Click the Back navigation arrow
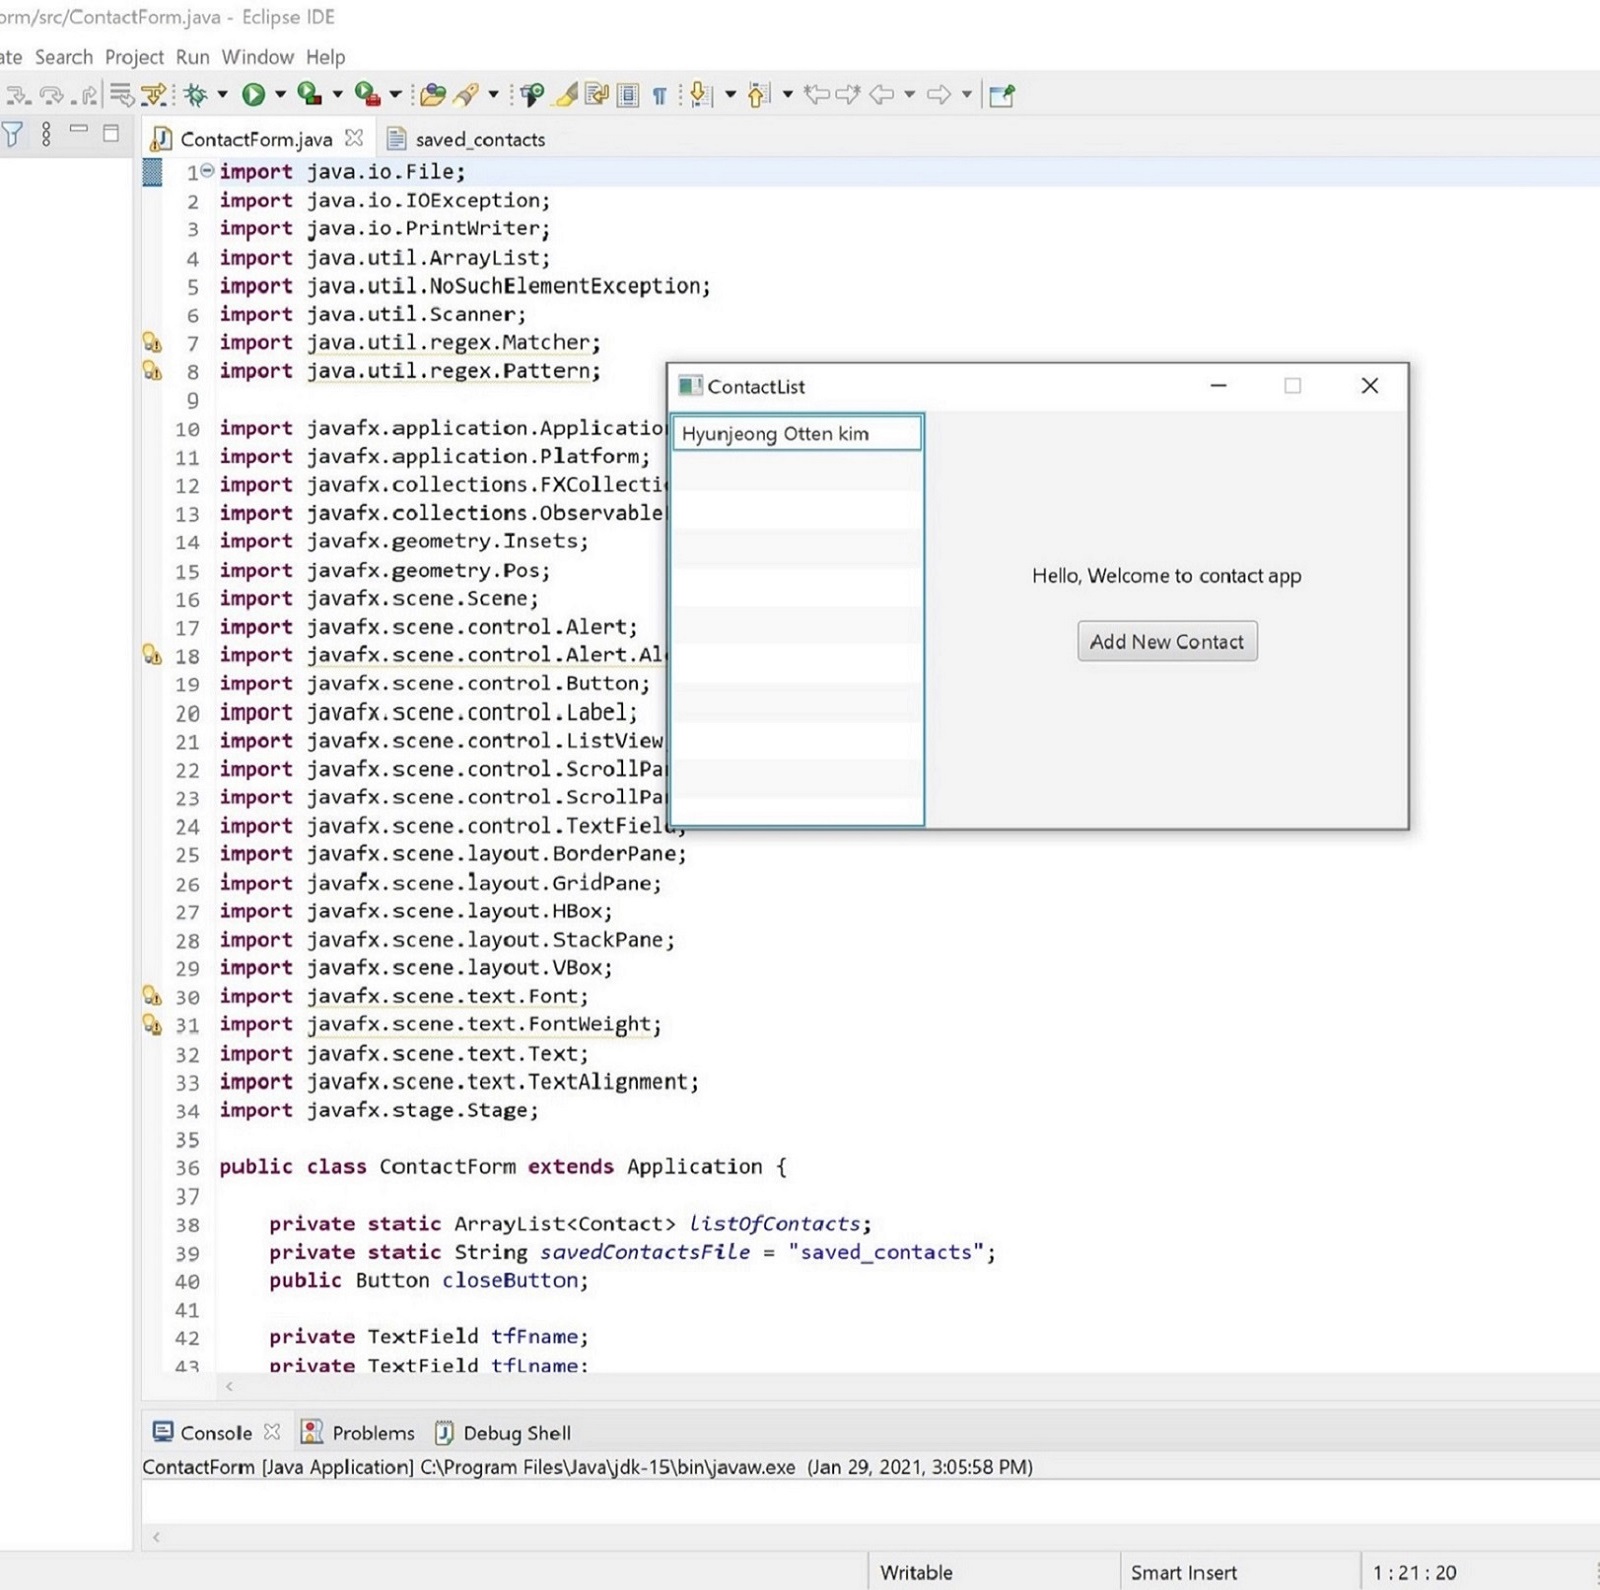 coord(881,95)
